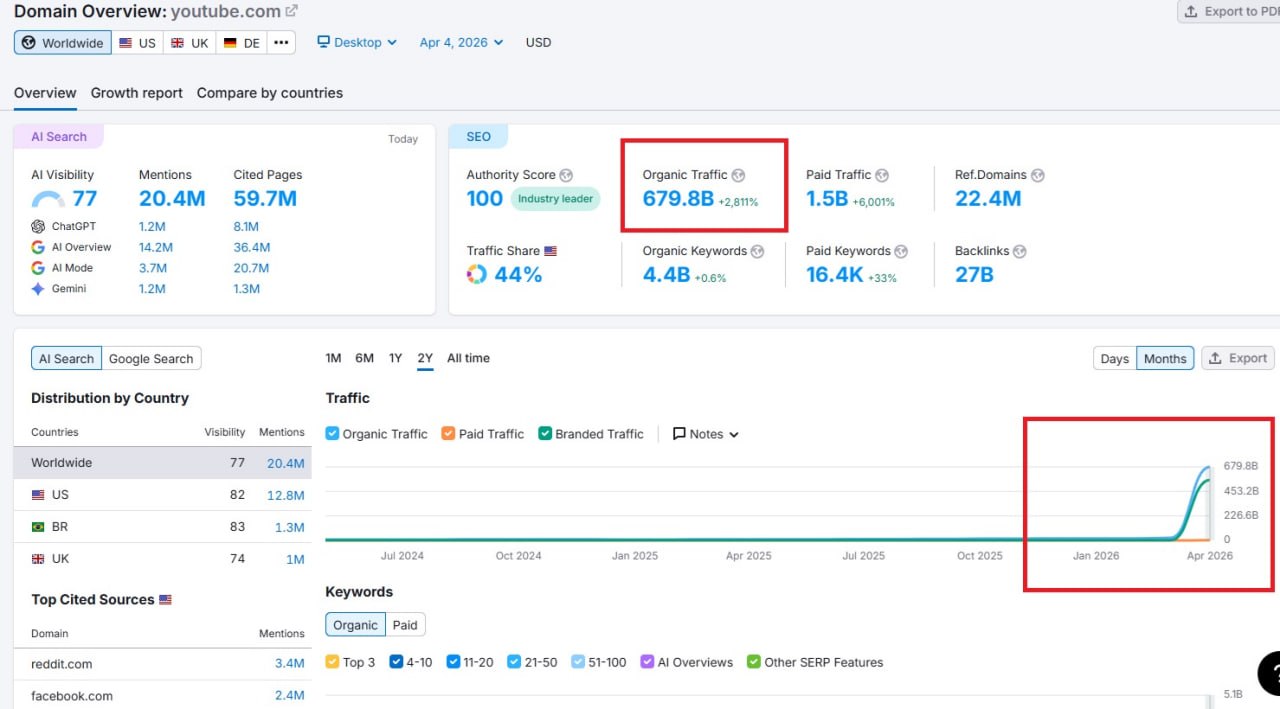Screen dimensions: 1280x709
Task: Select the 1Y time range
Action: pyautogui.click(x=395, y=358)
